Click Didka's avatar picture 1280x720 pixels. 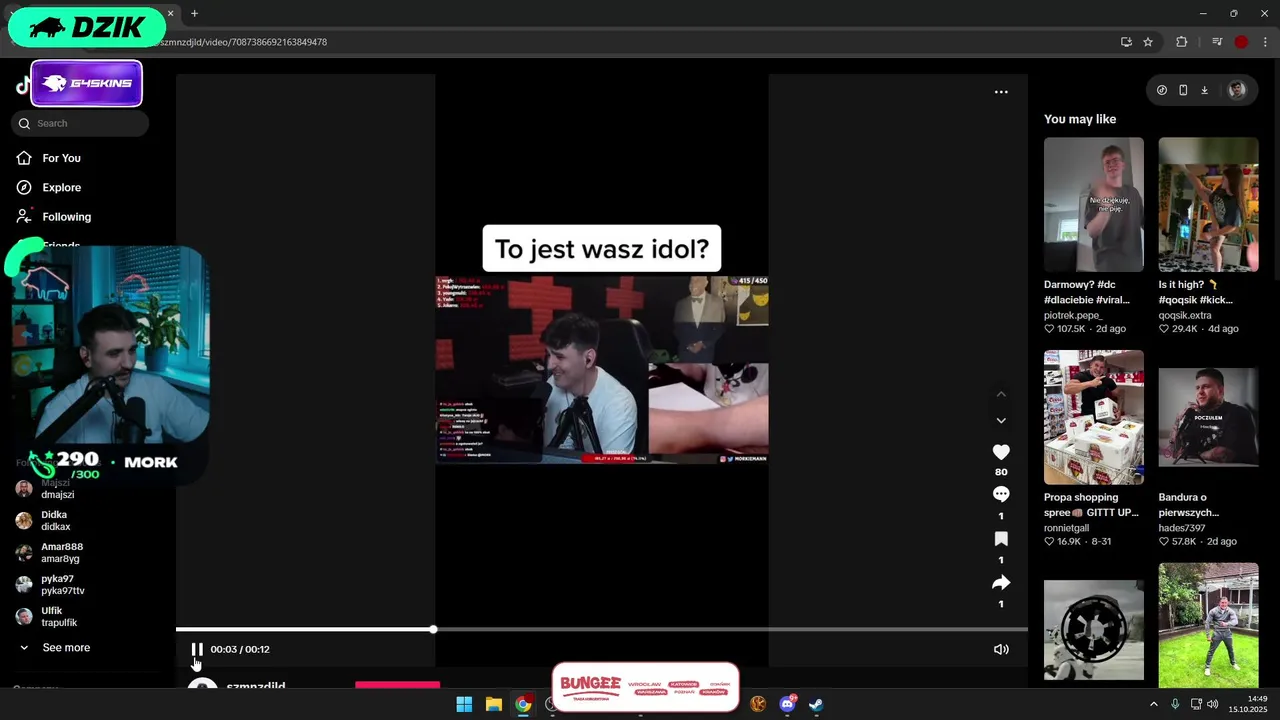click(x=24, y=521)
